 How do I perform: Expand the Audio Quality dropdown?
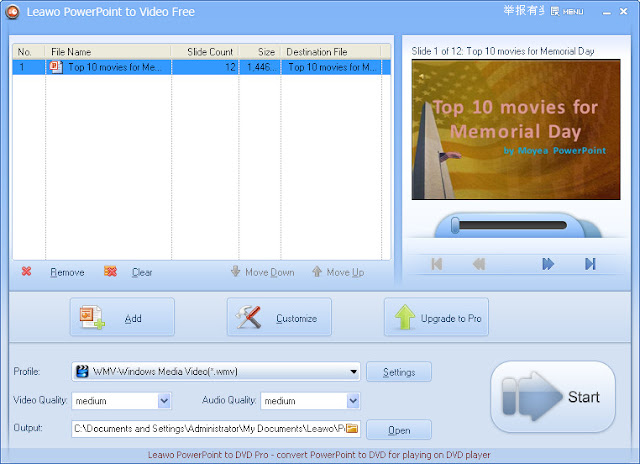tap(353, 401)
